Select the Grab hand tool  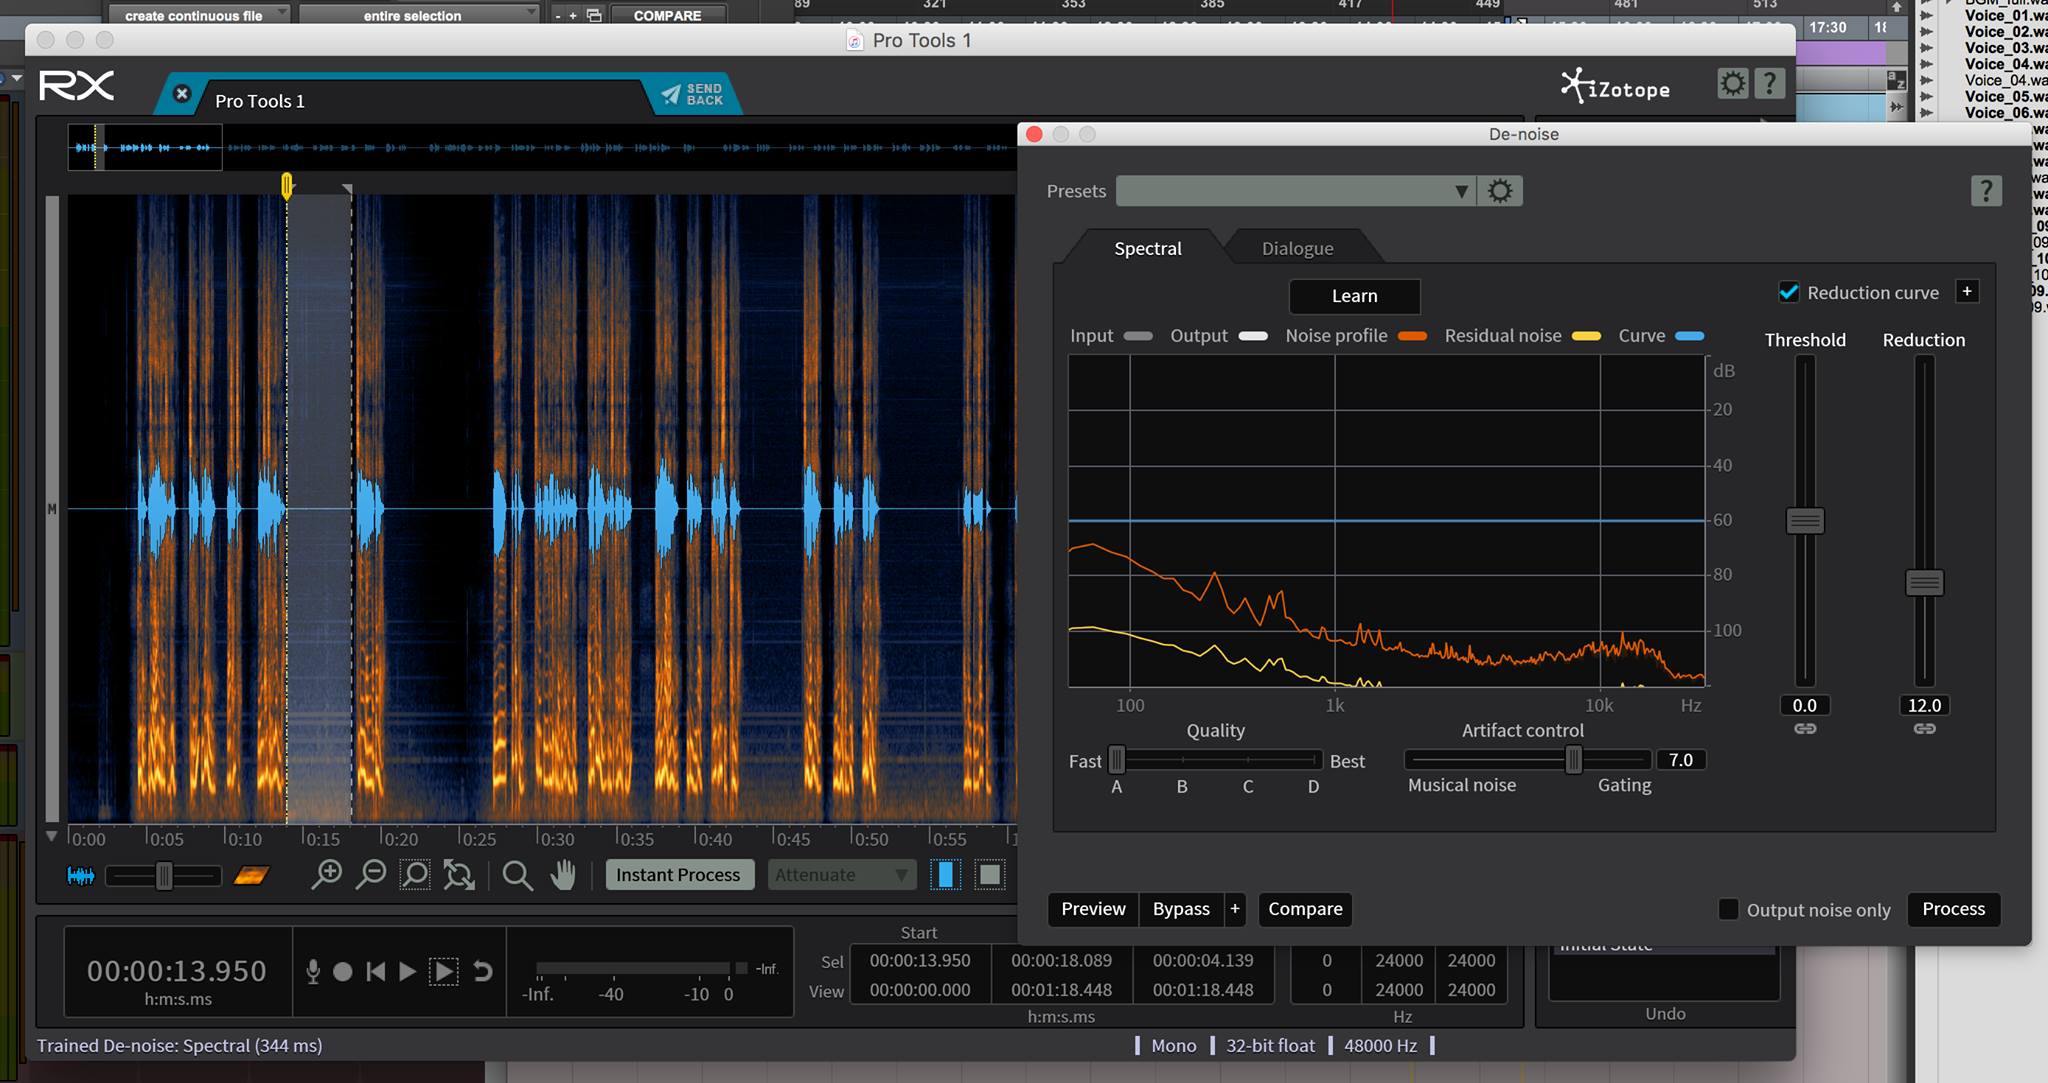563,875
